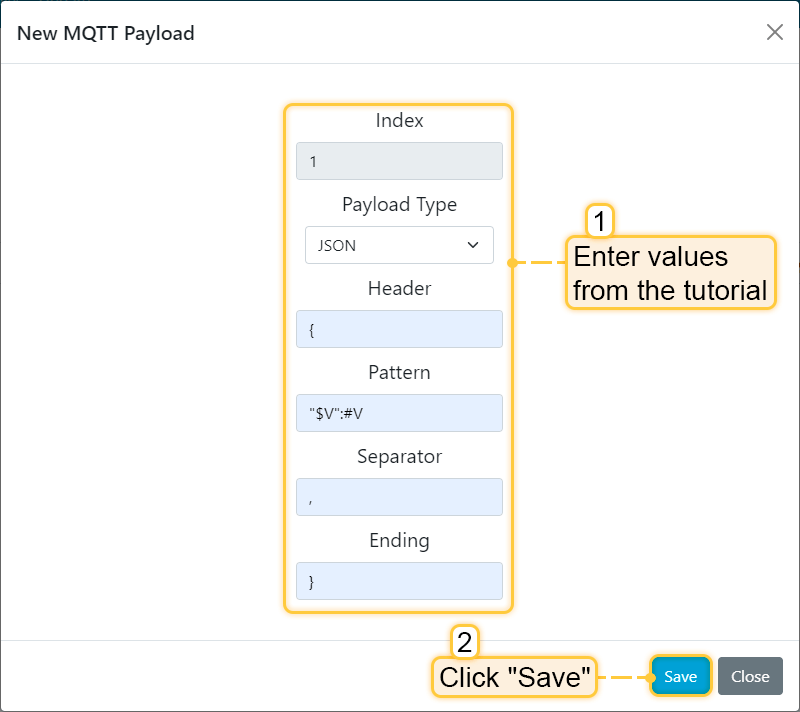
Task: Open the Payload Type JSON dropdown
Action: tap(399, 245)
